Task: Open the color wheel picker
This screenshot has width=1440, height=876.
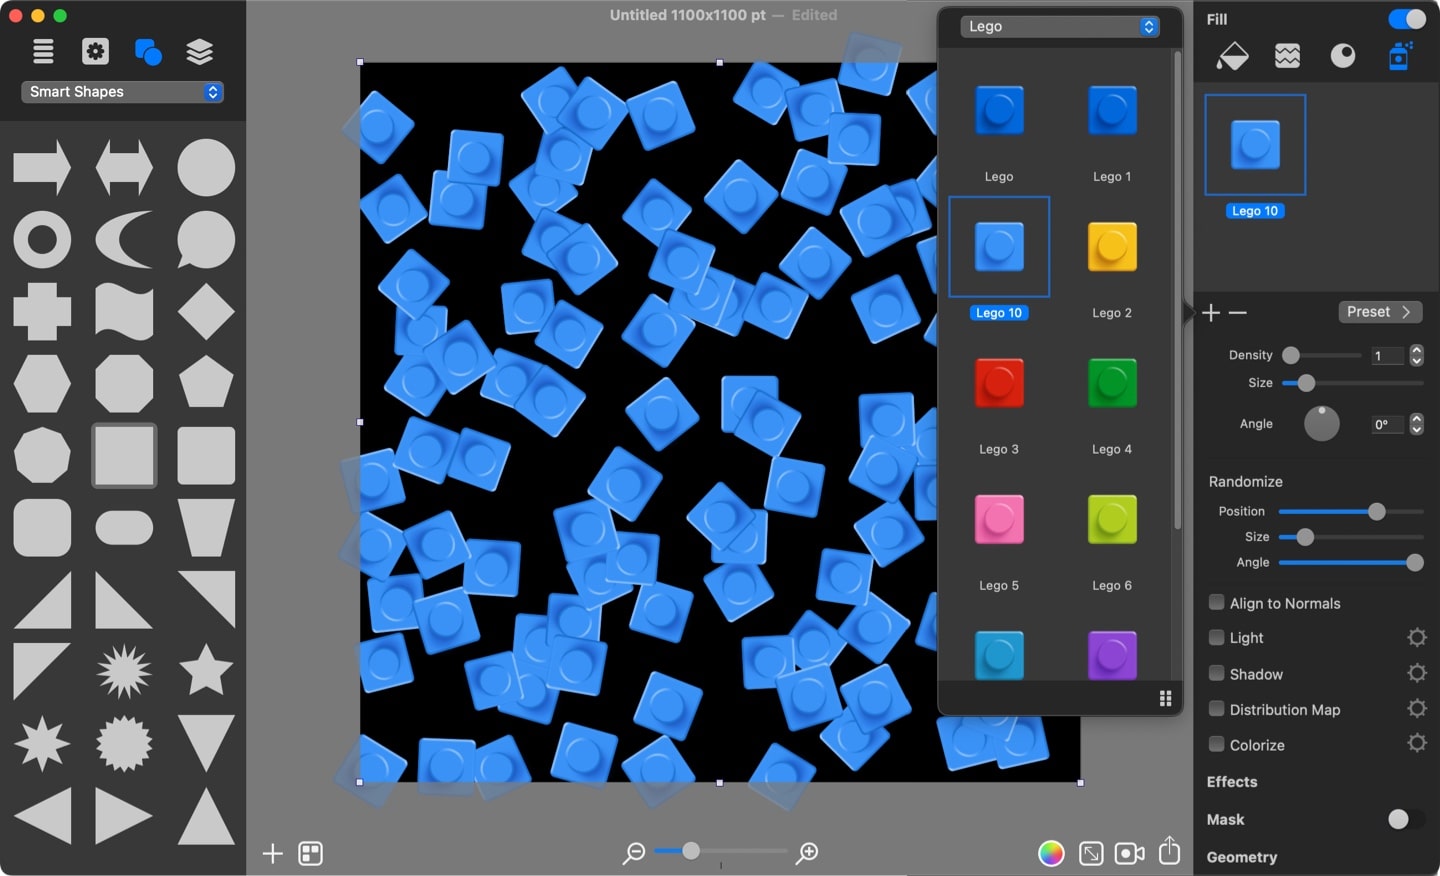Action: 1051,853
